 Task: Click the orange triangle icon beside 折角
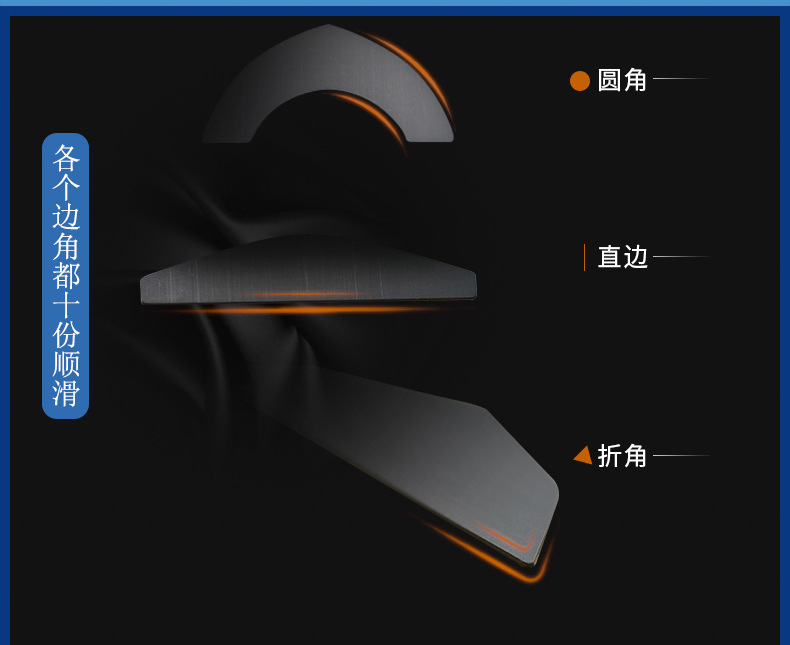point(583,455)
